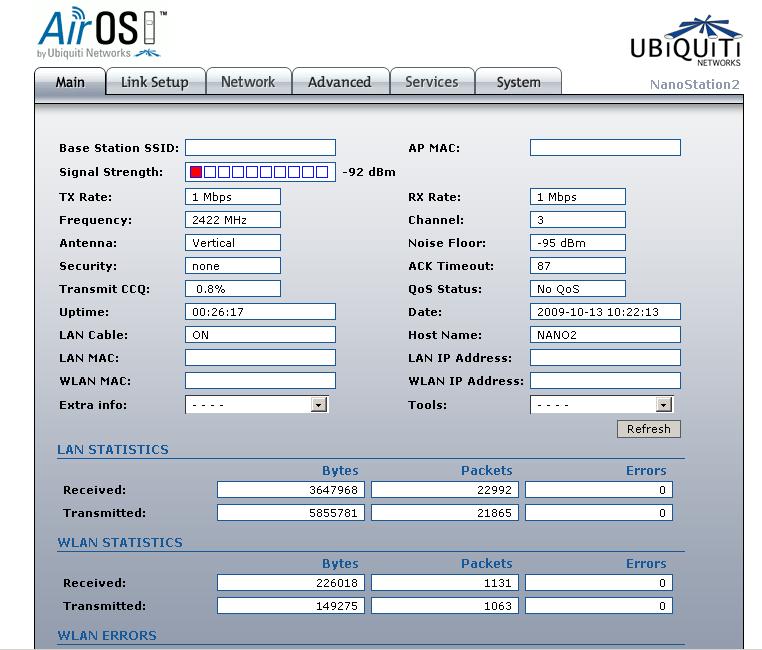Click the WLAN MAC field

[x=260, y=381]
